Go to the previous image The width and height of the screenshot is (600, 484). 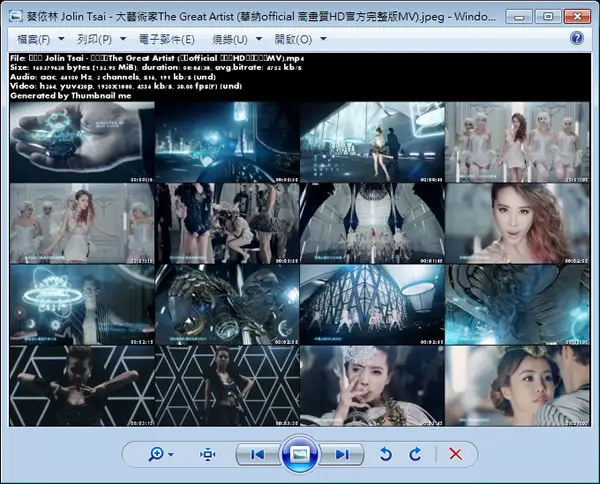(x=258, y=454)
